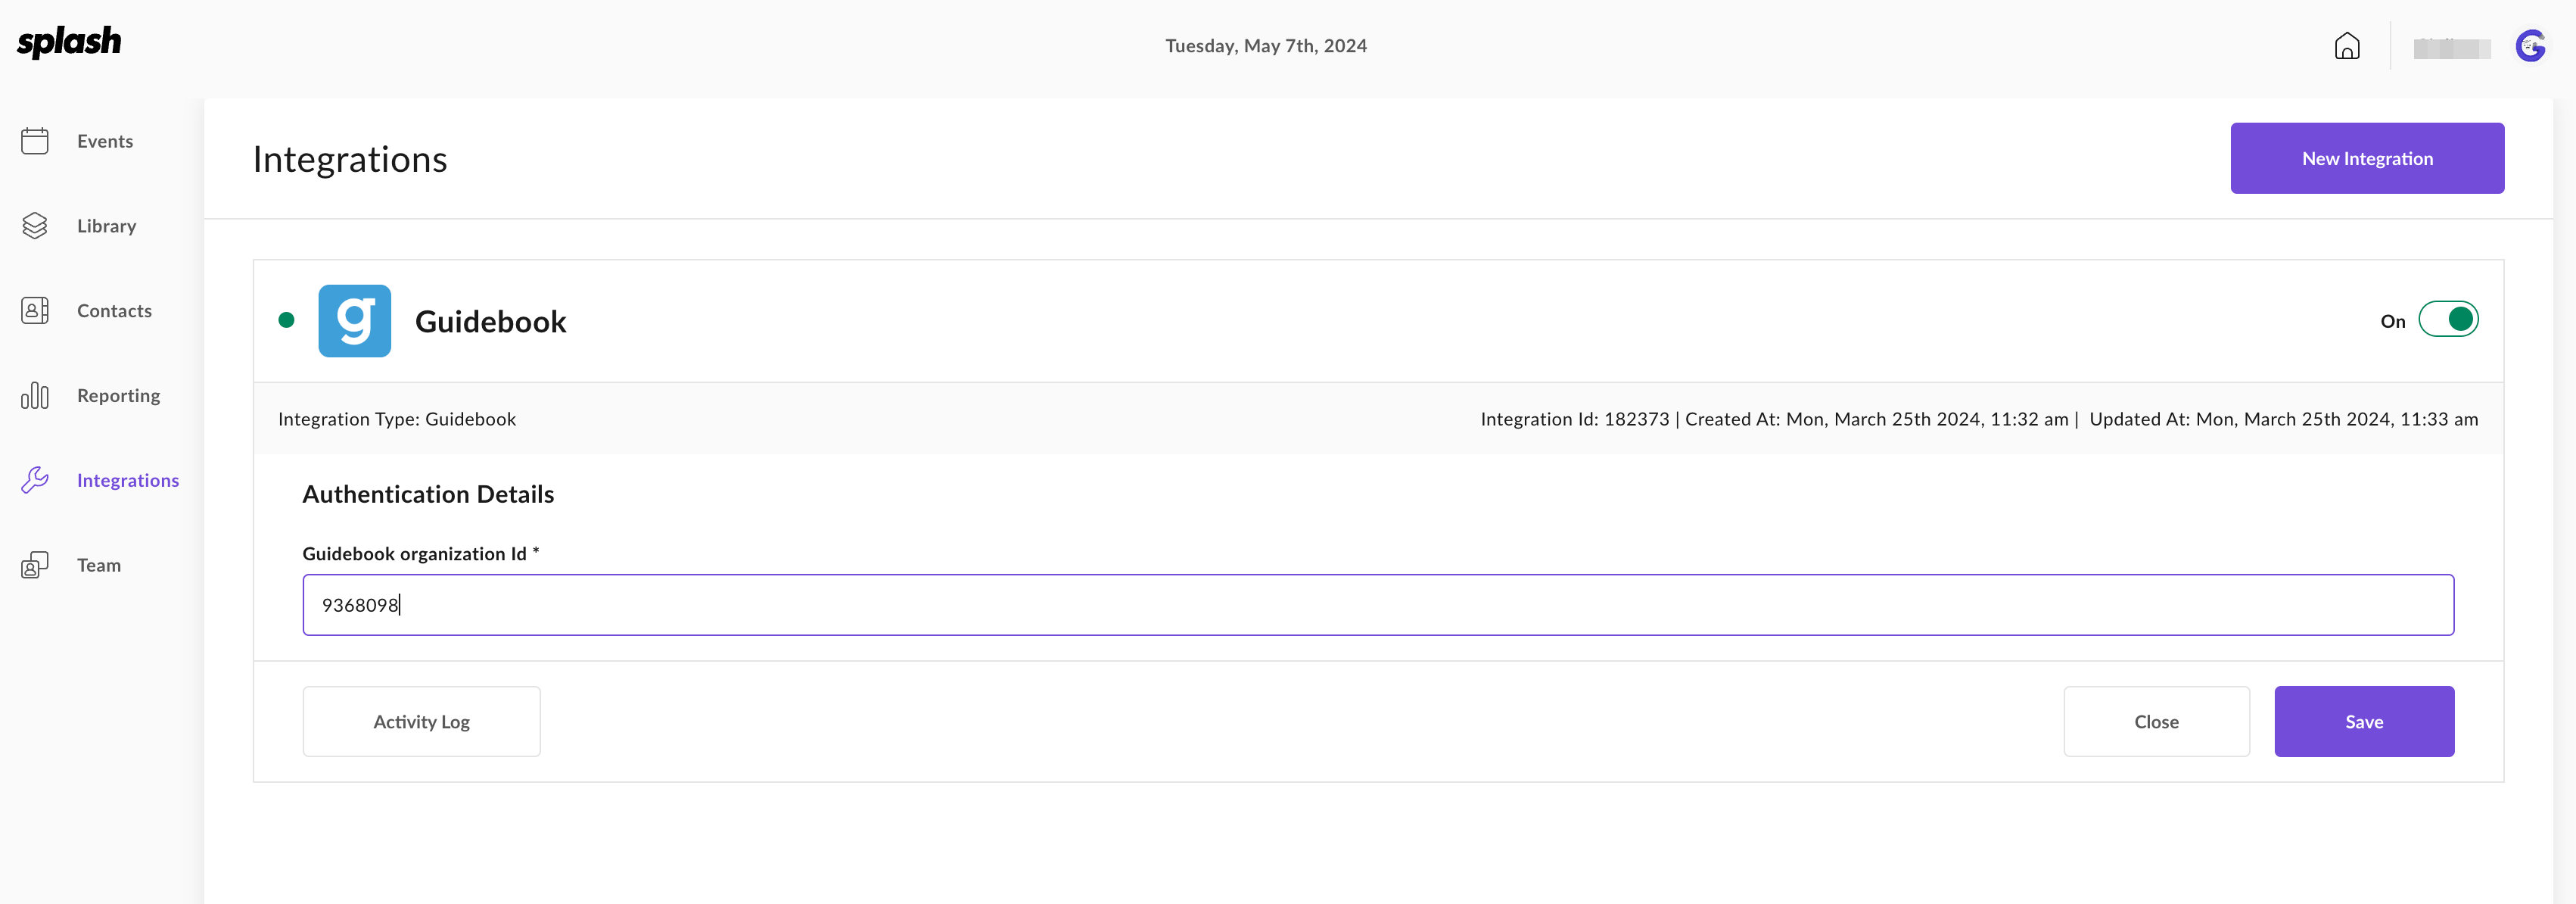Click the Guidebook organization Id label
The width and height of the screenshot is (2576, 904).
(x=420, y=554)
